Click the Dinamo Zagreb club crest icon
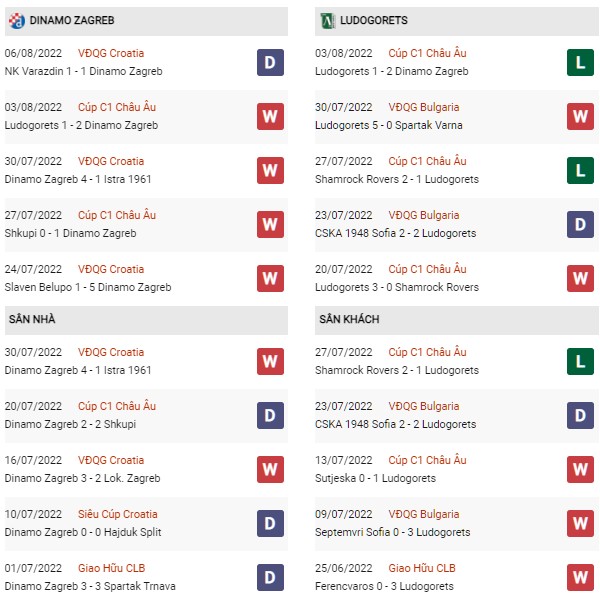This screenshot has width=600, height=601. 16,21
